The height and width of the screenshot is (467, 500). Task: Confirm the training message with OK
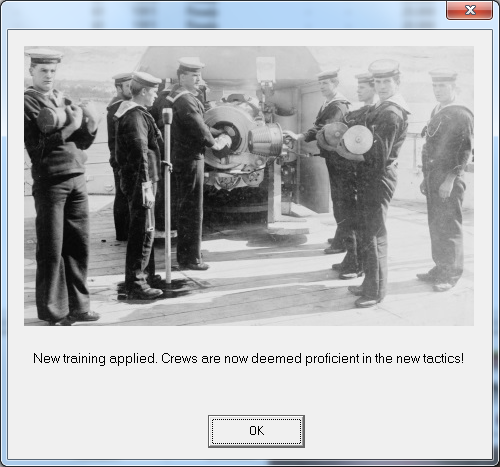coord(256,431)
